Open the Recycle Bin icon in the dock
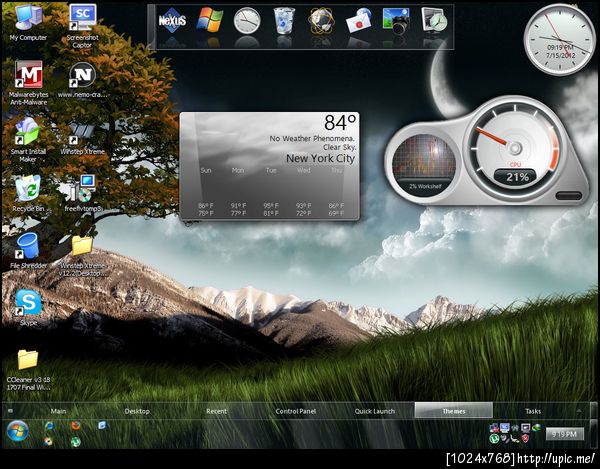Image resolution: width=600 pixels, height=469 pixels. click(x=284, y=21)
